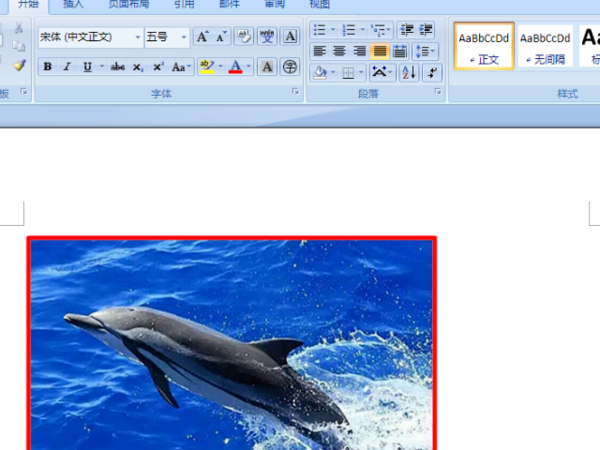Toggle subscript formatting
Viewport: 600px width, 450px height.
(x=138, y=67)
